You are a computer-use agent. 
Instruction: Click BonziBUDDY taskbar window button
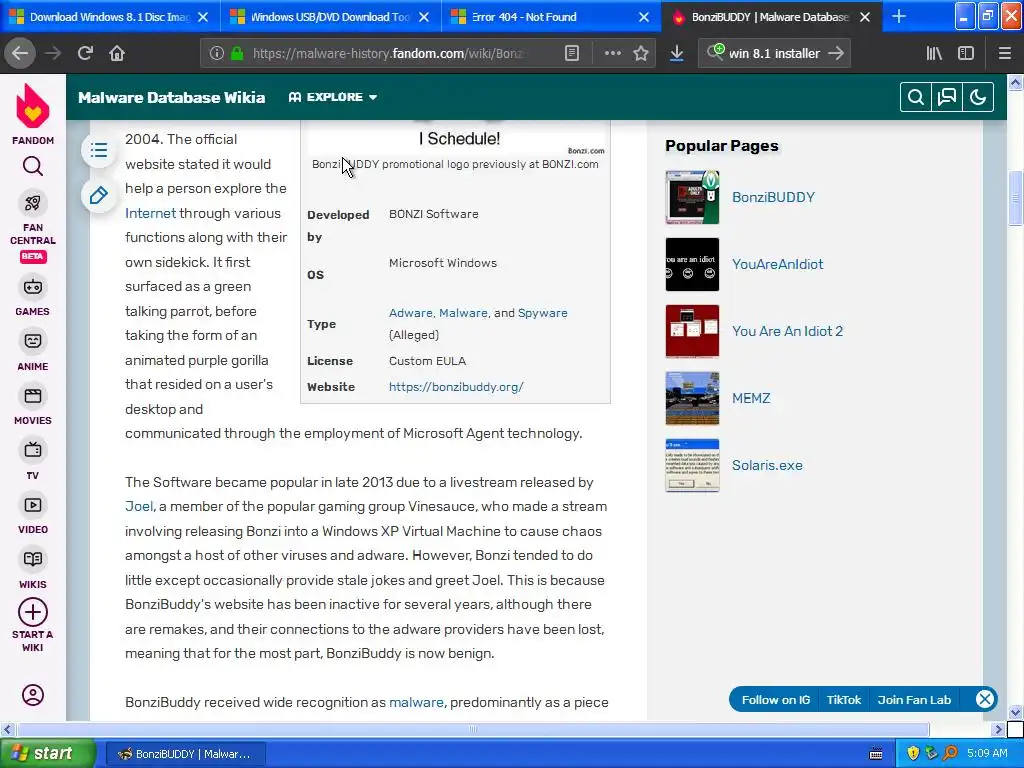click(185, 754)
